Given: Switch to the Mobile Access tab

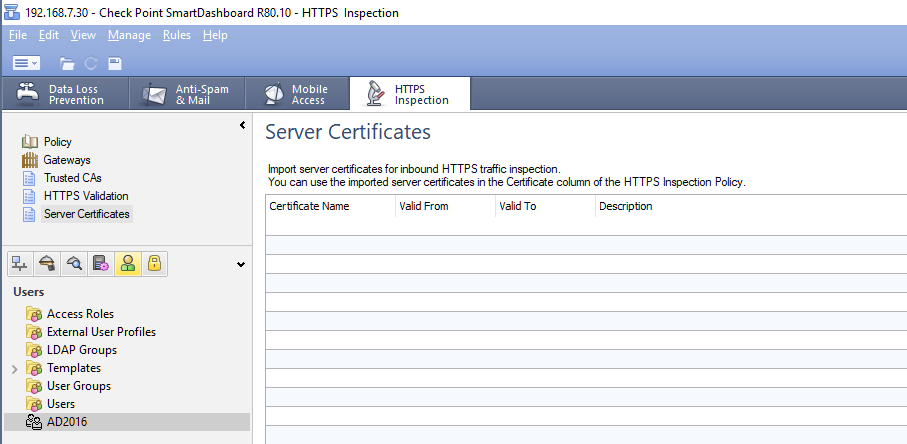Looking at the screenshot, I should pos(297,94).
